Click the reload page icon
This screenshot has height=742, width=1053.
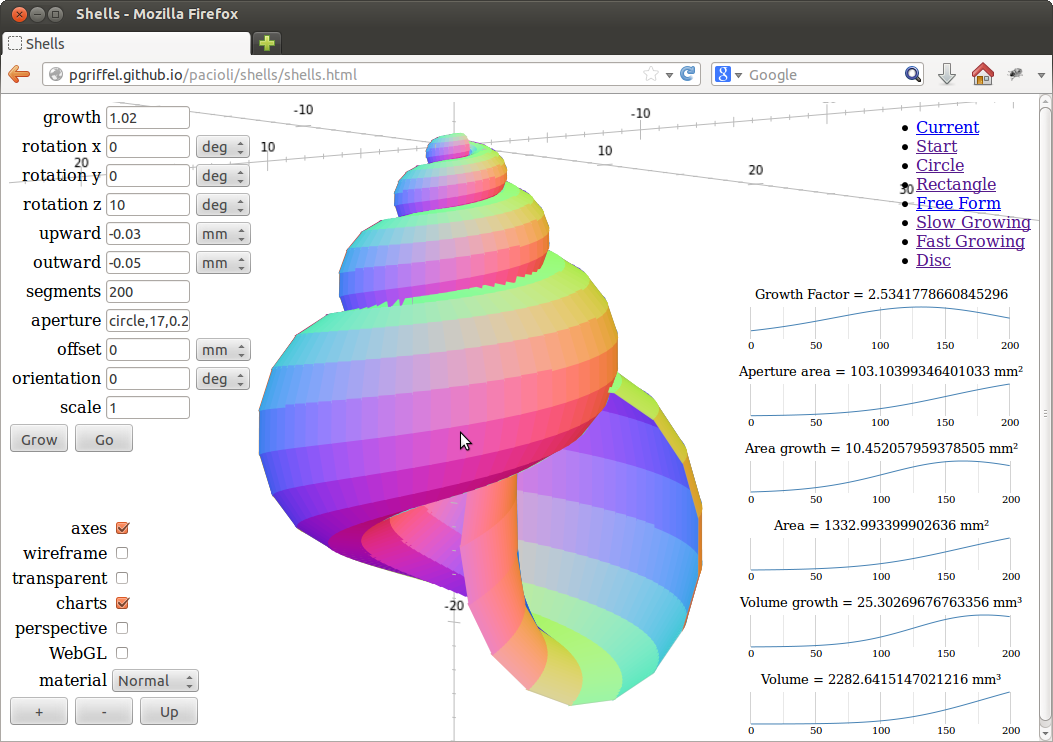687,73
